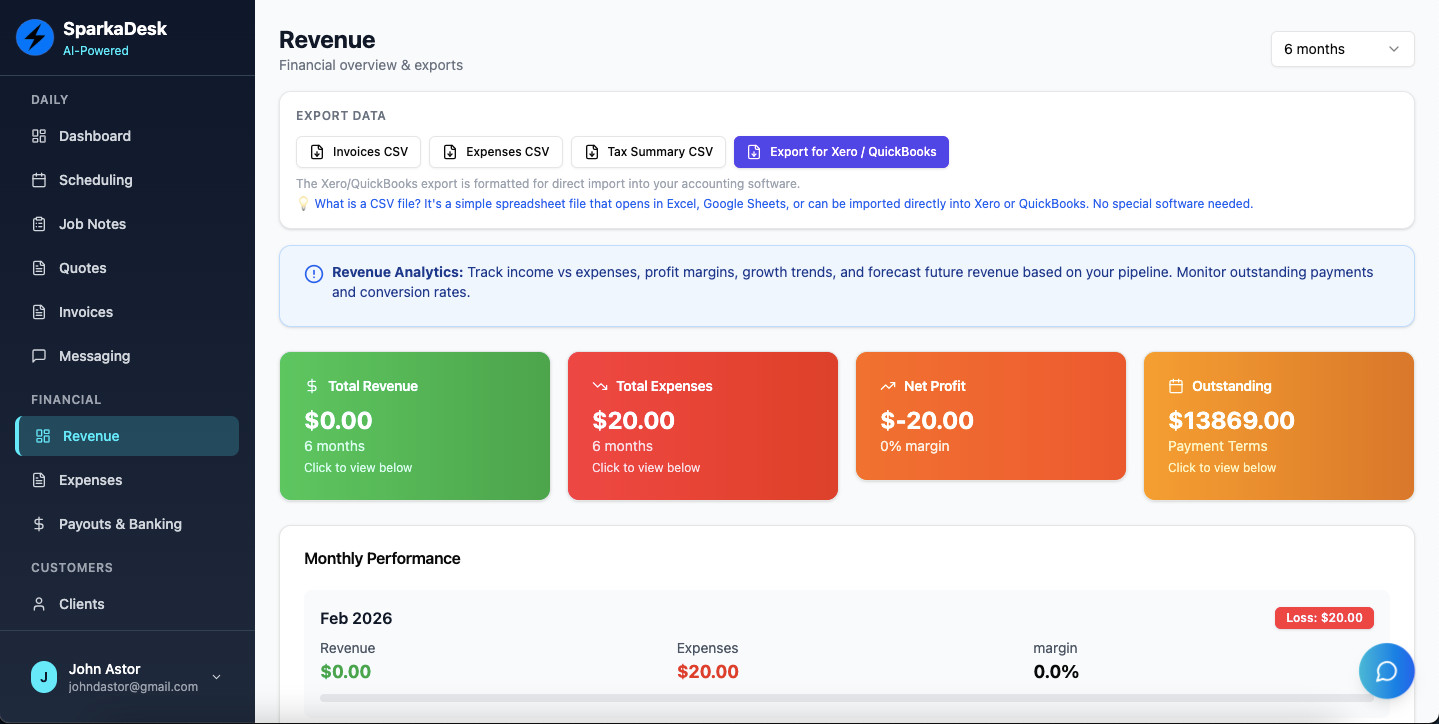Screen dimensions: 1439x724
Task: Click the johndastor@gmail.com email text
Action: pyautogui.click(x=133, y=687)
